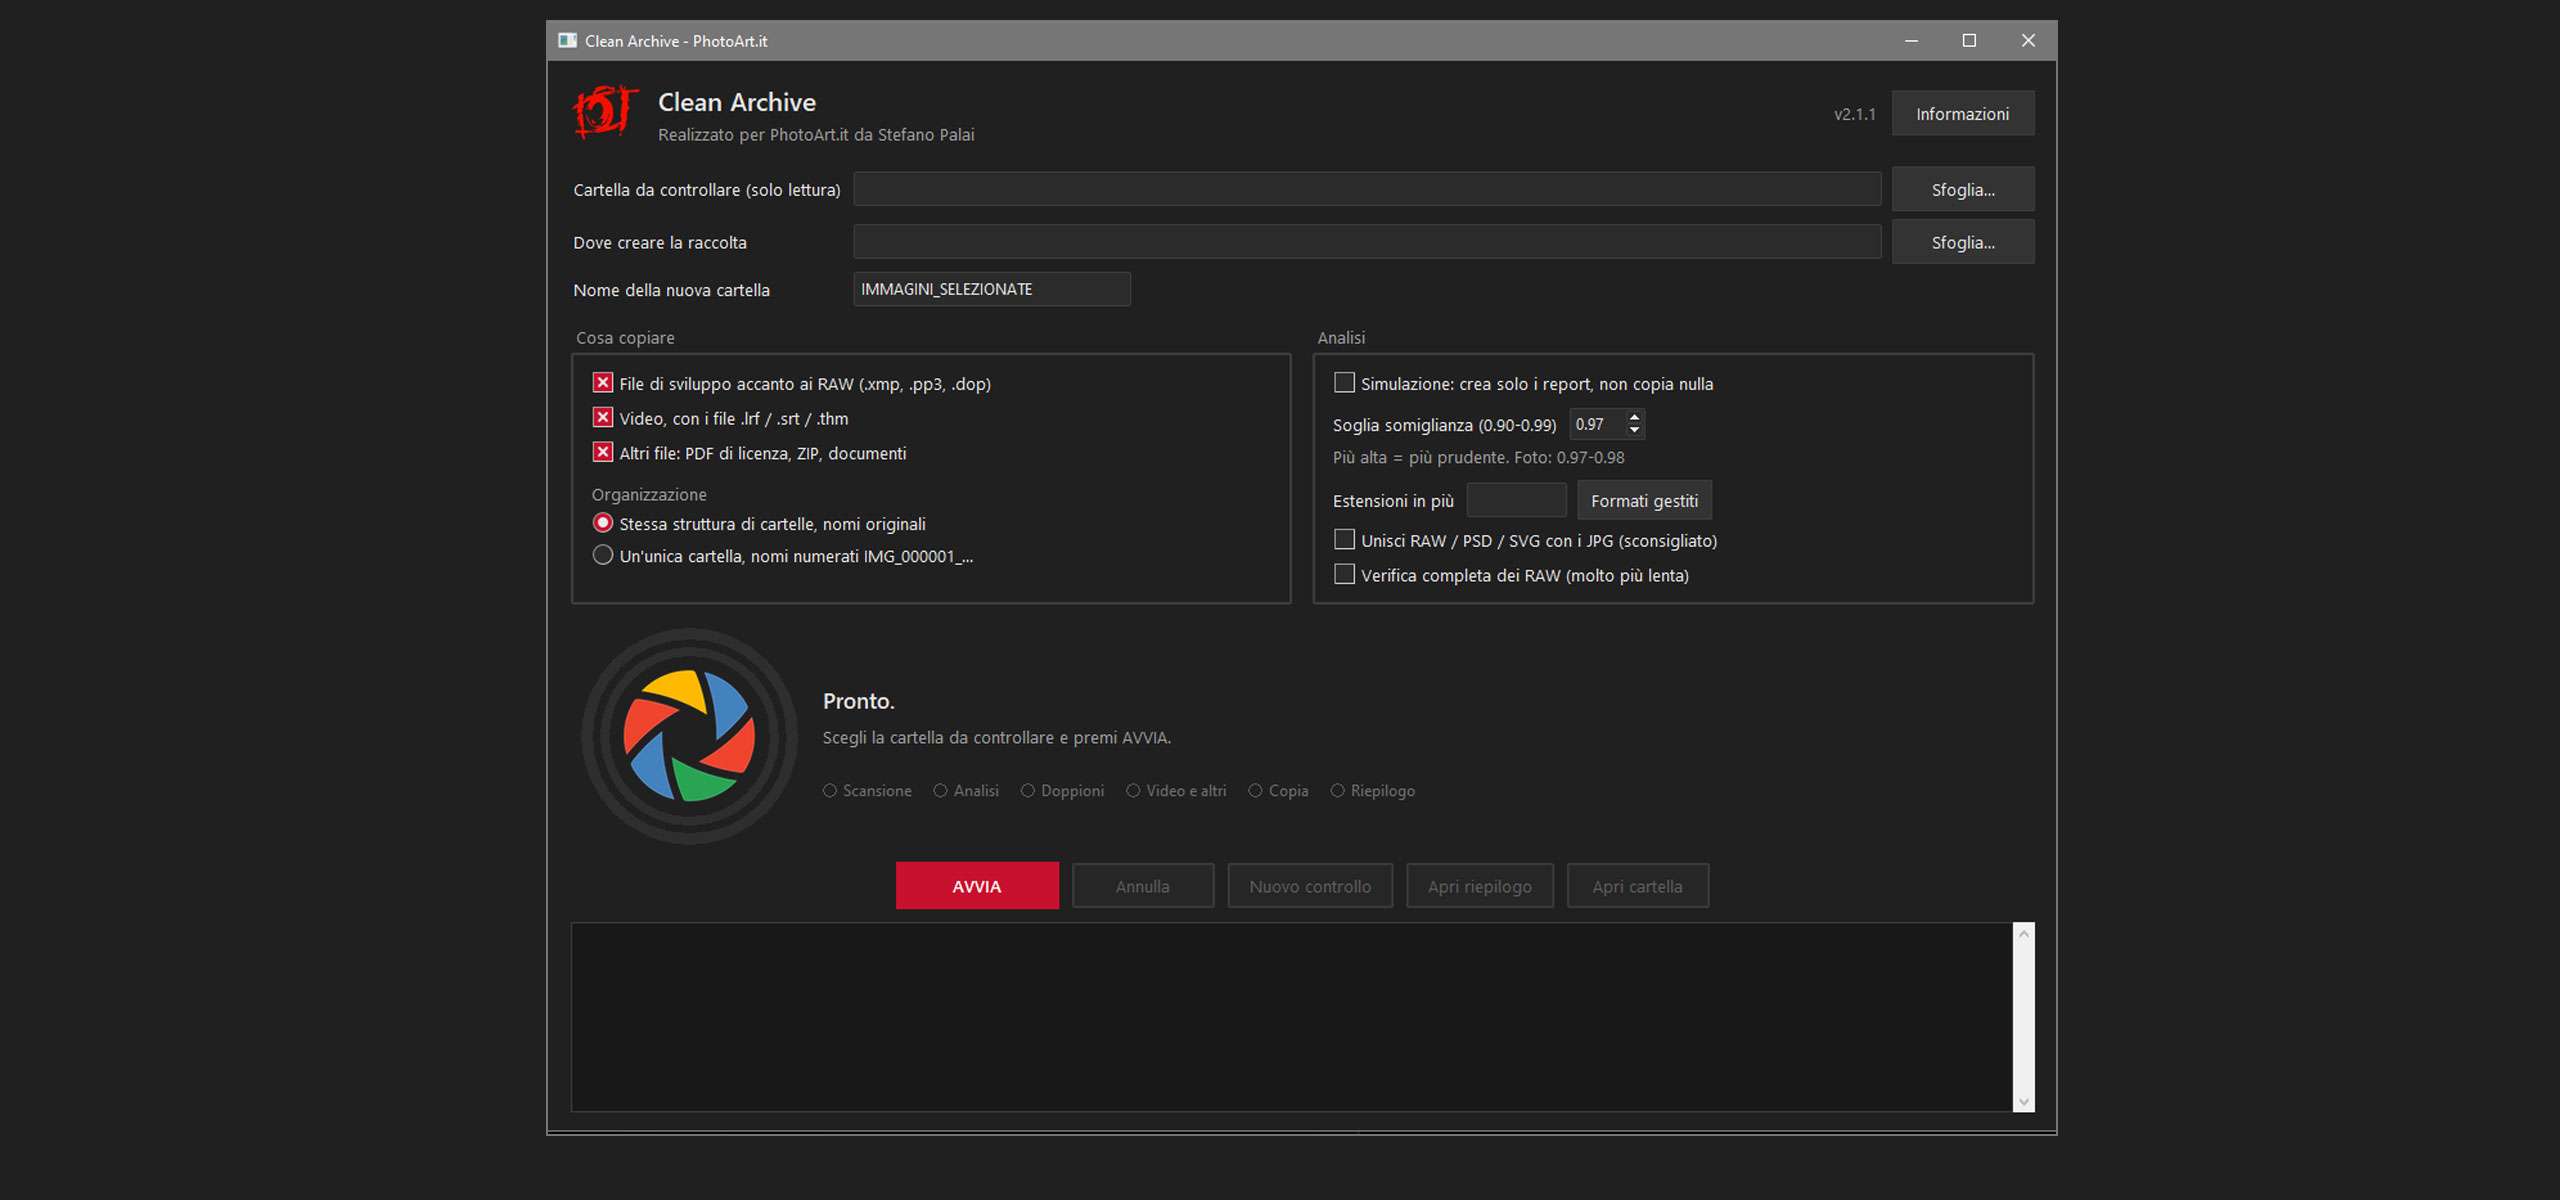The width and height of the screenshot is (2560, 1200).
Task: Click the Doppioni step indicator
Action: (x=1062, y=791)
